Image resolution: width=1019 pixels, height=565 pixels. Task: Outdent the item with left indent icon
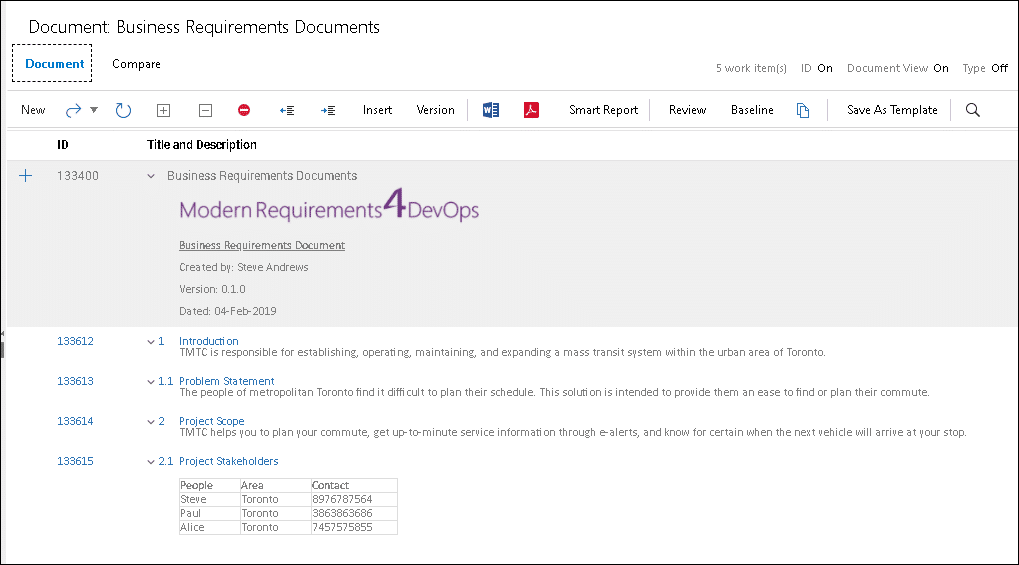coord(287,111)
